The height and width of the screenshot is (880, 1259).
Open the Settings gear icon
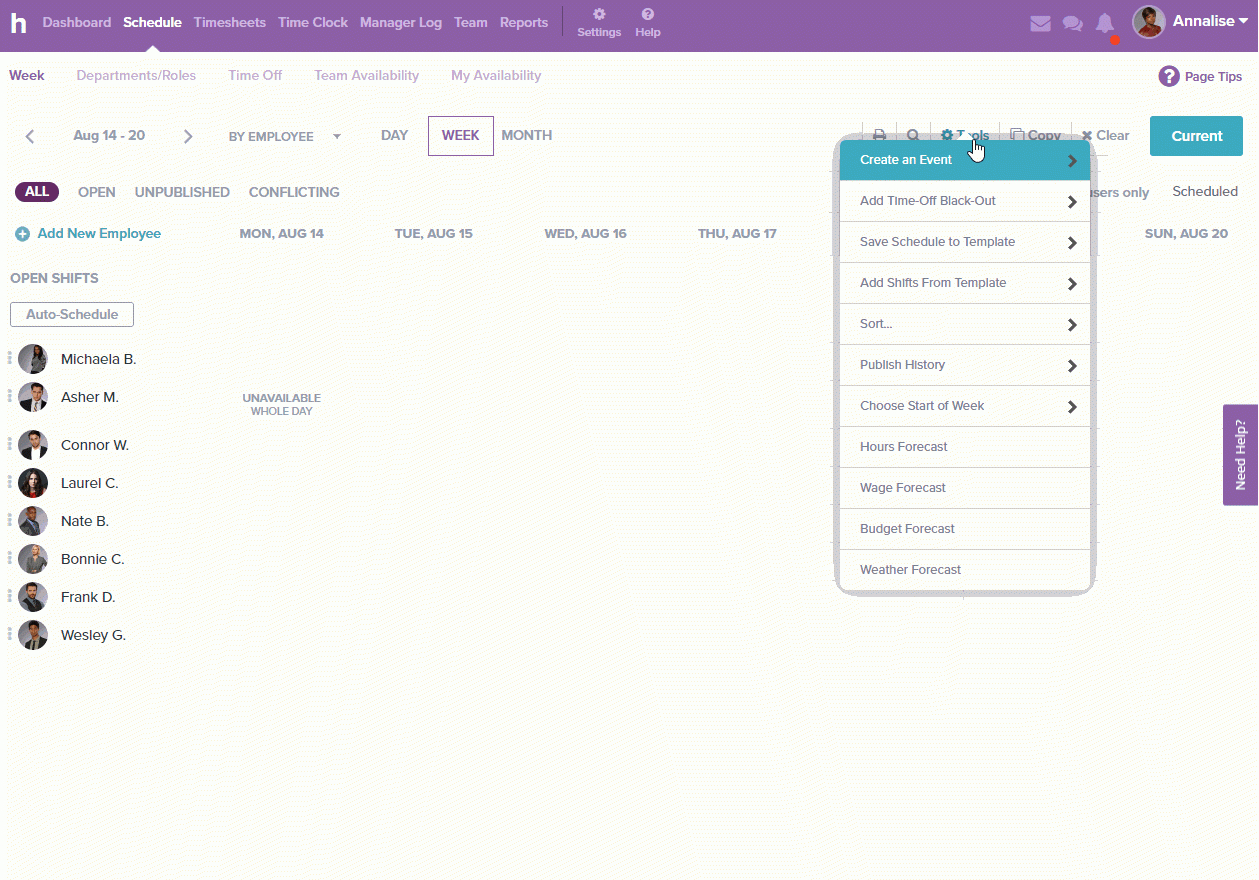pyautogui.click(x=599, y=14)
